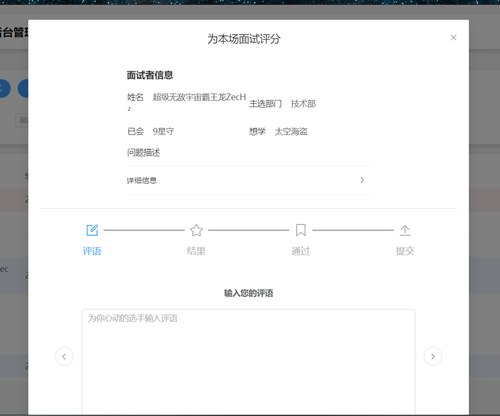The image size is (500, 416).
Task: Go to next step with right arrow
Action: (433, 356)
